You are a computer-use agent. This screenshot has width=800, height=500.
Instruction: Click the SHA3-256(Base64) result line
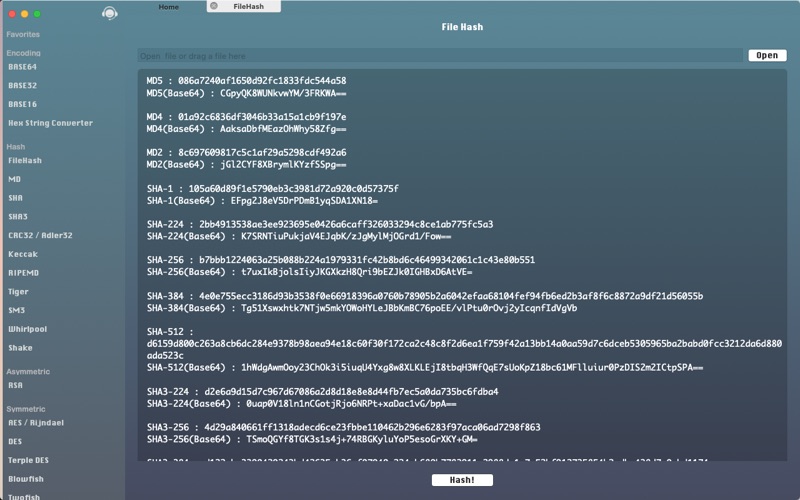point(312,440)
